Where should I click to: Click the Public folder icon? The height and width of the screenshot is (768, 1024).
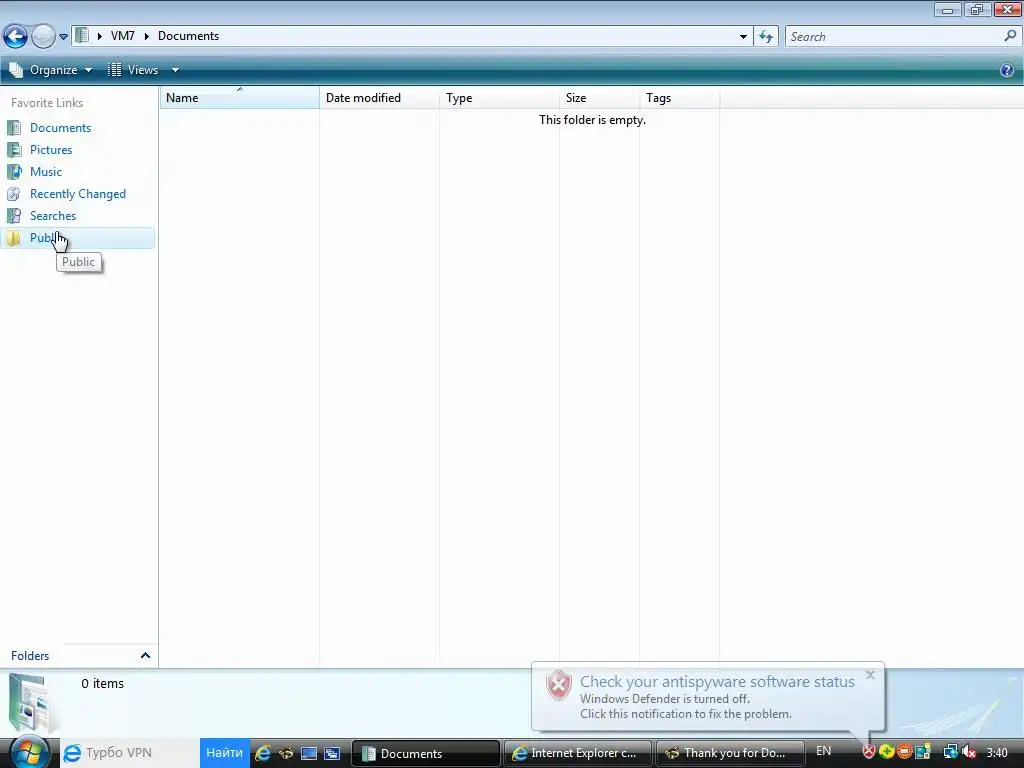pos(14,238)
